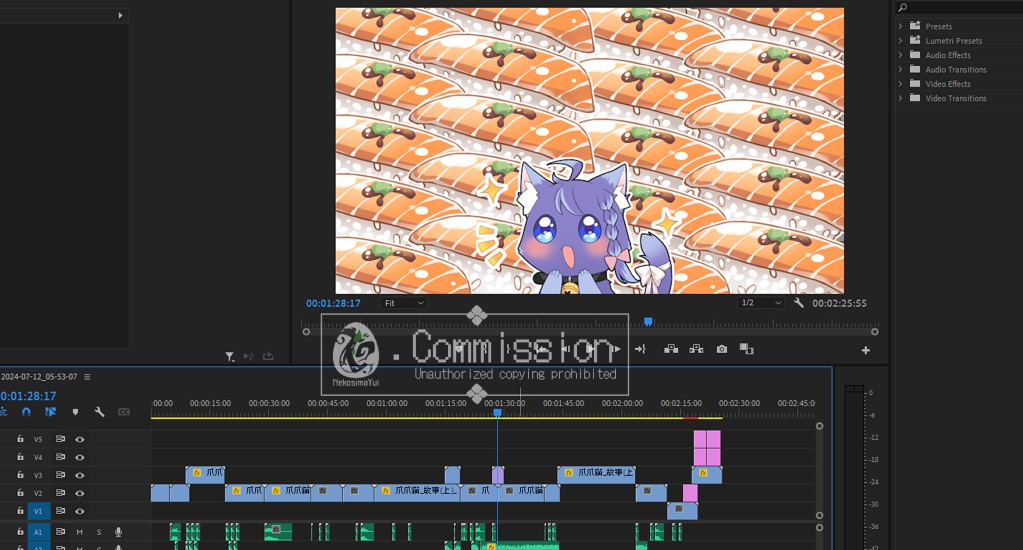
Task: Click the duration readout 00:02:25:55
Action: (839, 303)
